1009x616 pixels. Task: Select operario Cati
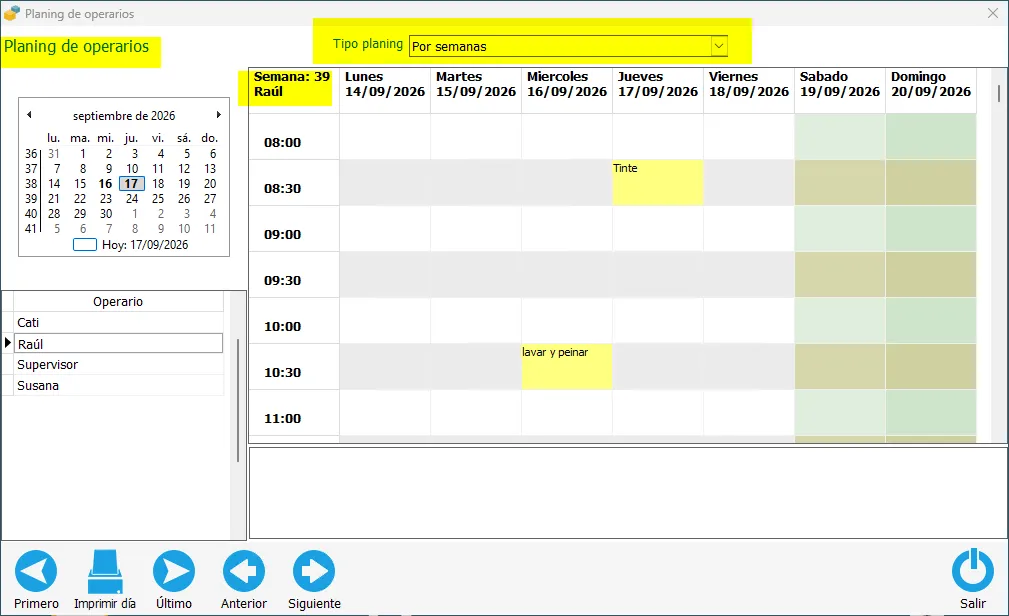pos(118,322)
